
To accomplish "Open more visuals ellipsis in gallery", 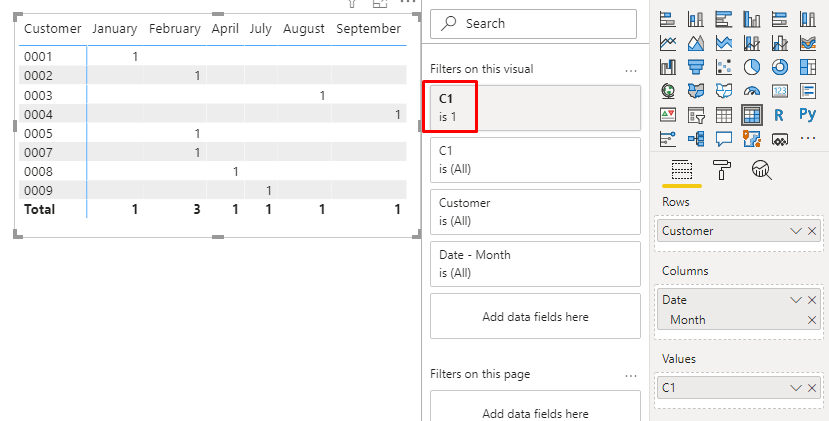I will click(x=808, y=138).
